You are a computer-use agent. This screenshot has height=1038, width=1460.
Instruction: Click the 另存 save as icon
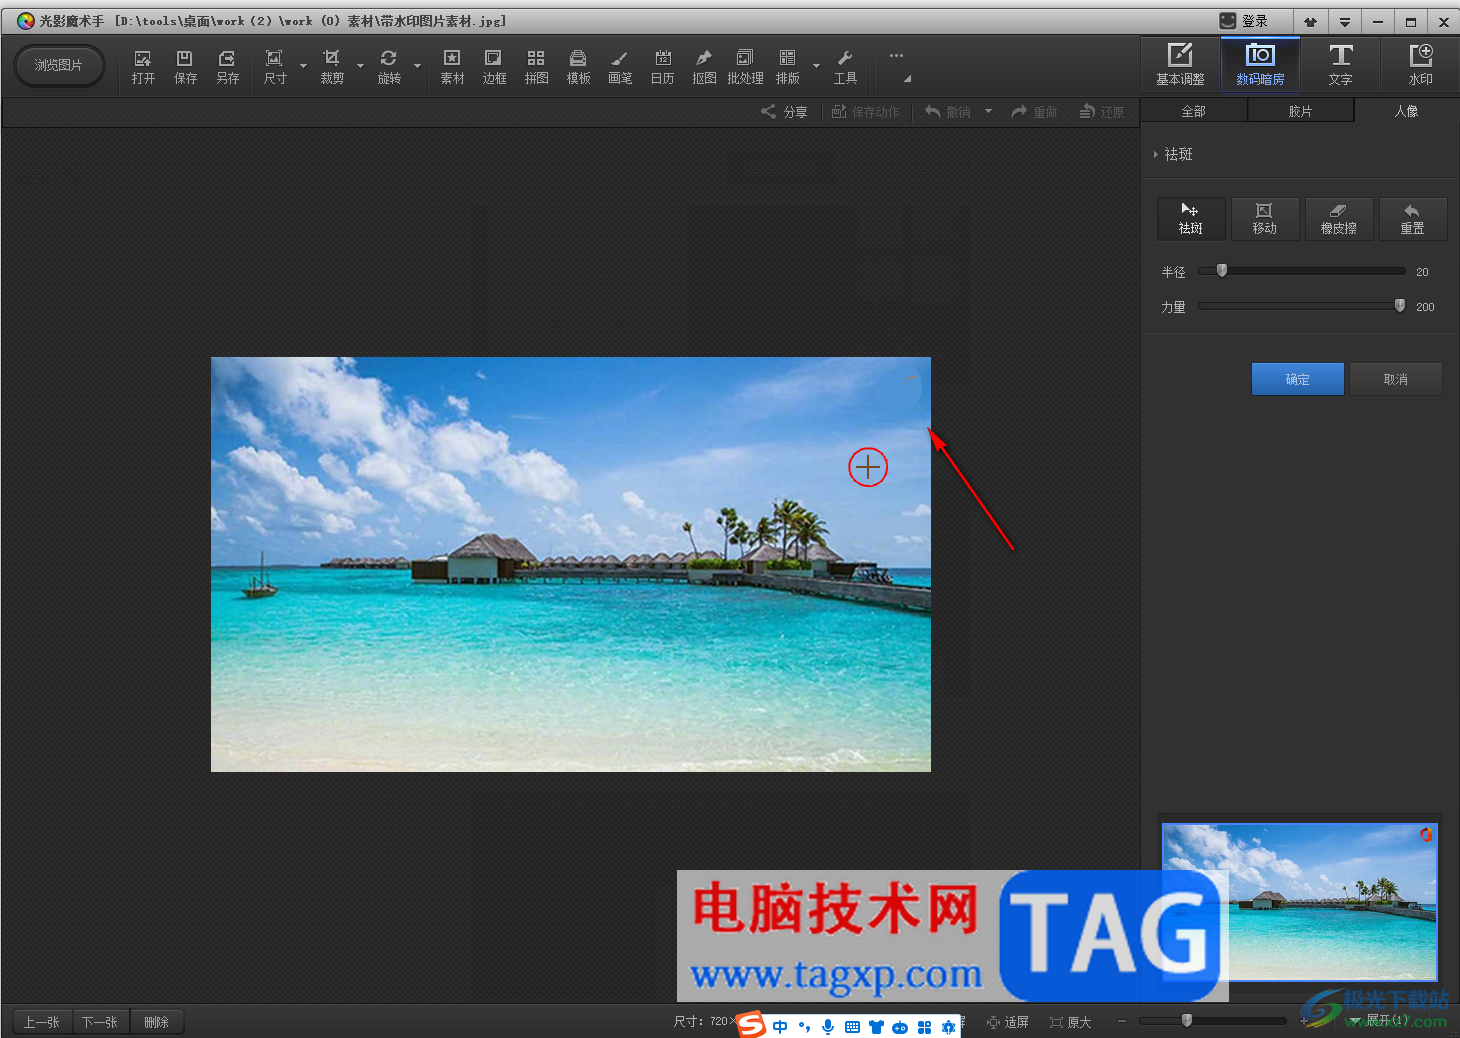228,67
